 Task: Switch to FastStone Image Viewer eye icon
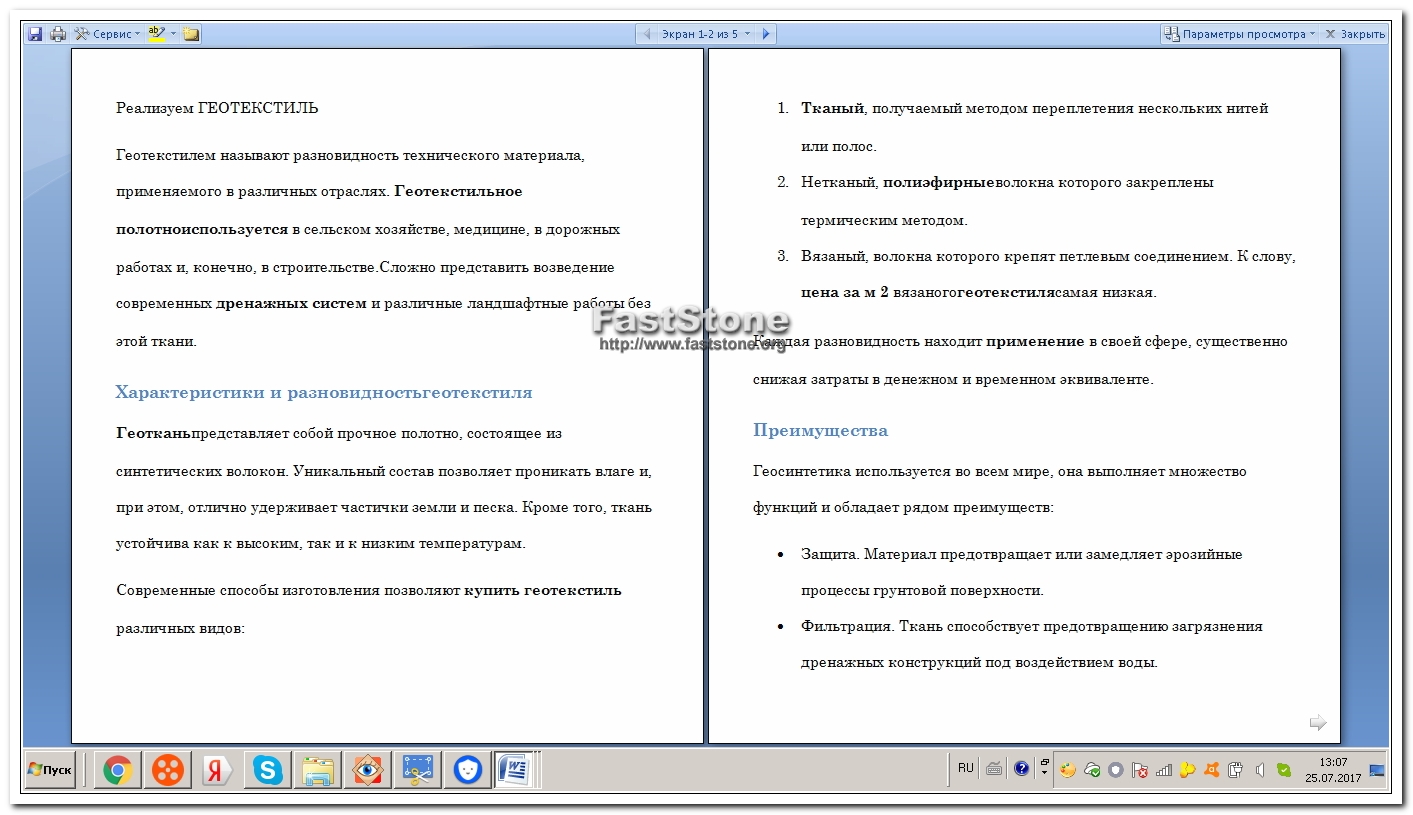[x=368, y=770]
